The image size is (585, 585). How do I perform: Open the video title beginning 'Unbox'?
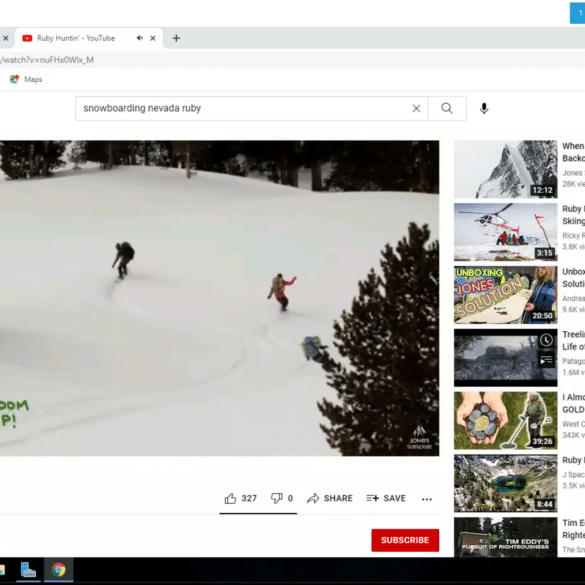click(x=573, y=278)
